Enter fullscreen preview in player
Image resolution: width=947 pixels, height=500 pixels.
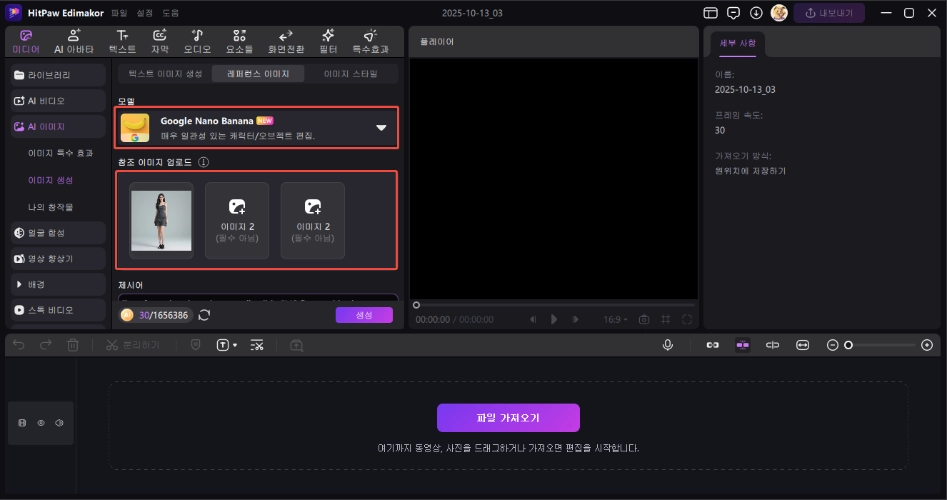[687, 319]
